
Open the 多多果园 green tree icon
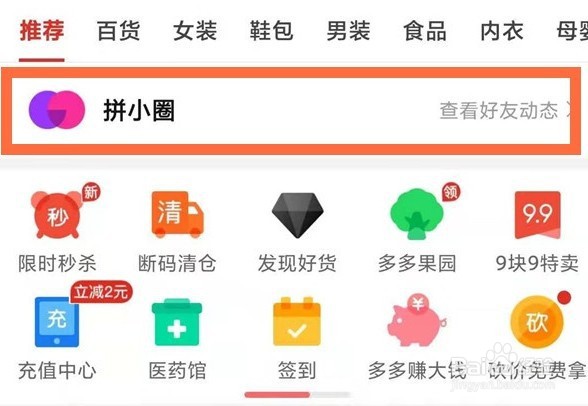tap(417, 214)
